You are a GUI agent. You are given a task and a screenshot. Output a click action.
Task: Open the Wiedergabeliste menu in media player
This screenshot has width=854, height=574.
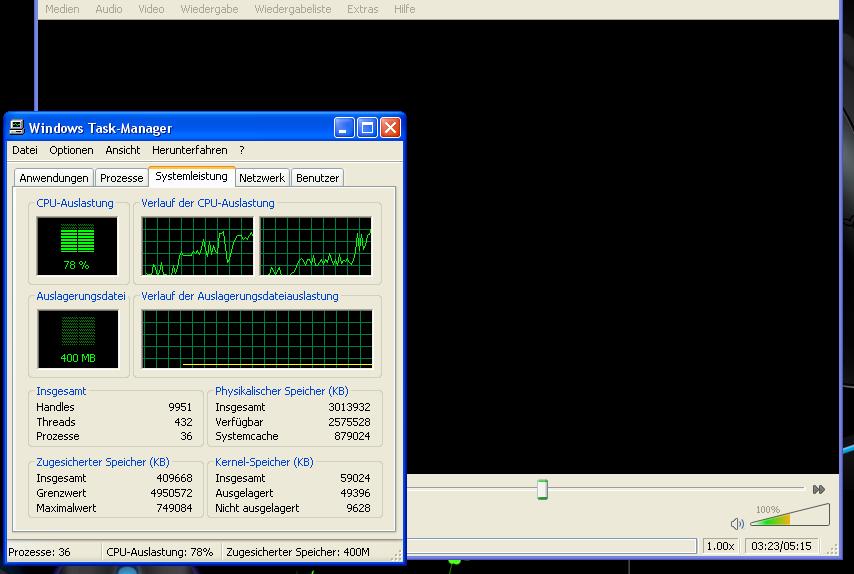[292, 9]
